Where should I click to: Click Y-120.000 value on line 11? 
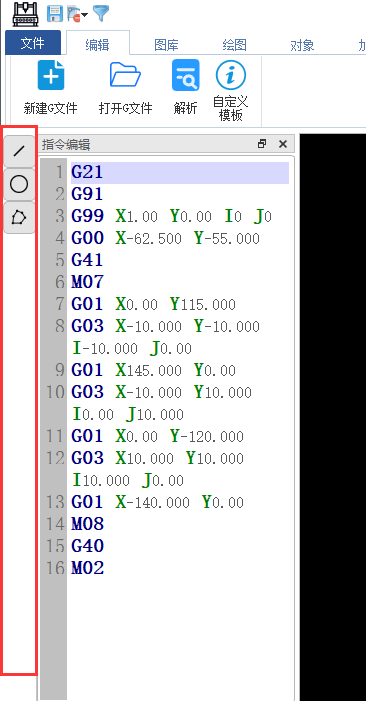(x=207, y=436)
